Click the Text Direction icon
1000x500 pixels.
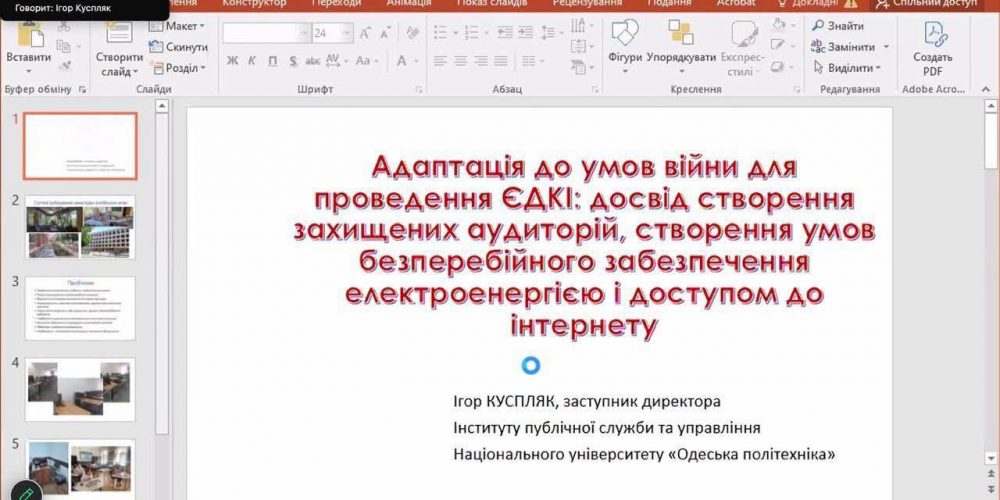pyautogui.click(x=578, y=26)
